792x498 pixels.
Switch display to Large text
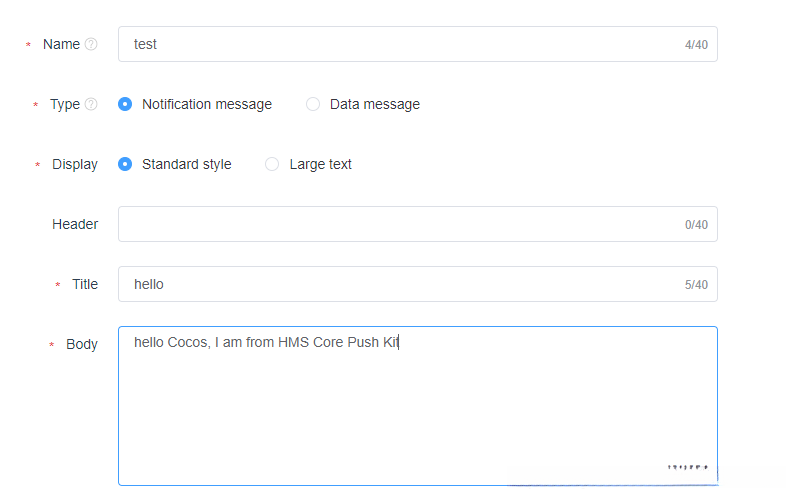click(272, 164)
